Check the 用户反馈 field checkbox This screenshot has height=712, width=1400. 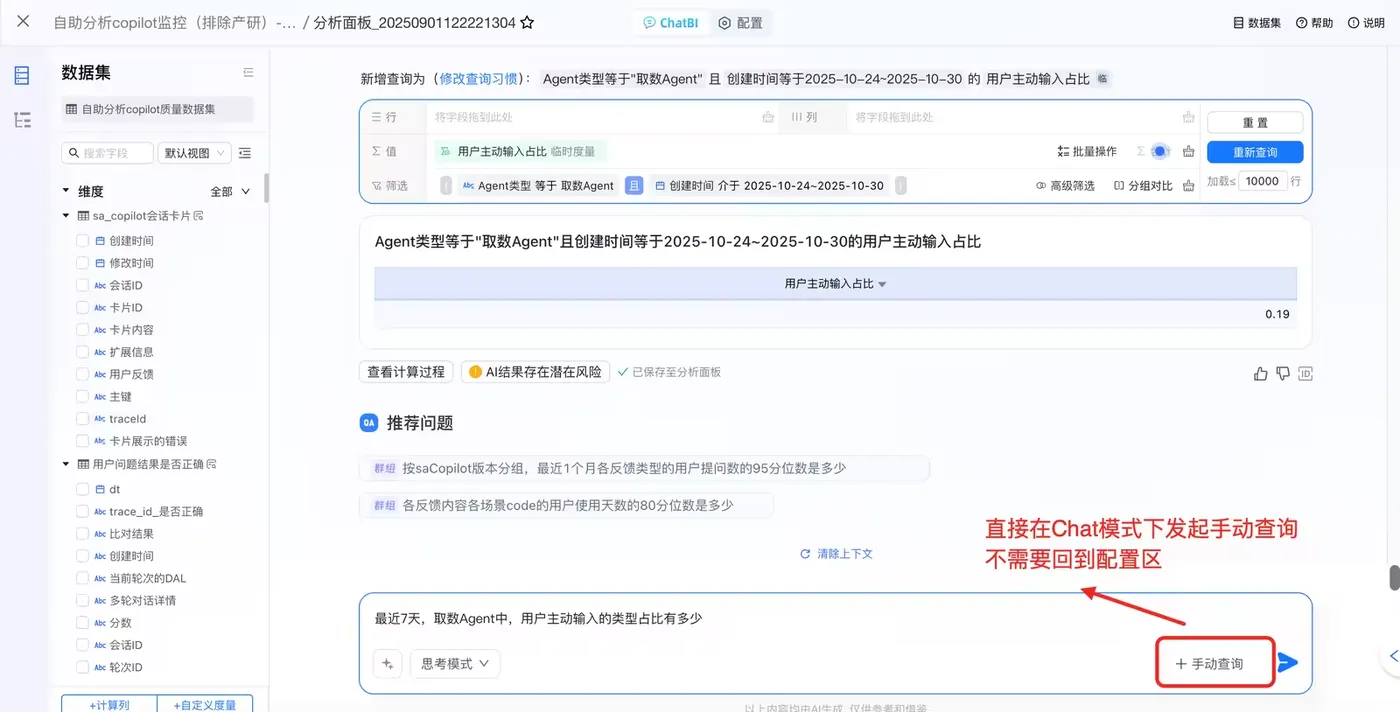(83, 375)
